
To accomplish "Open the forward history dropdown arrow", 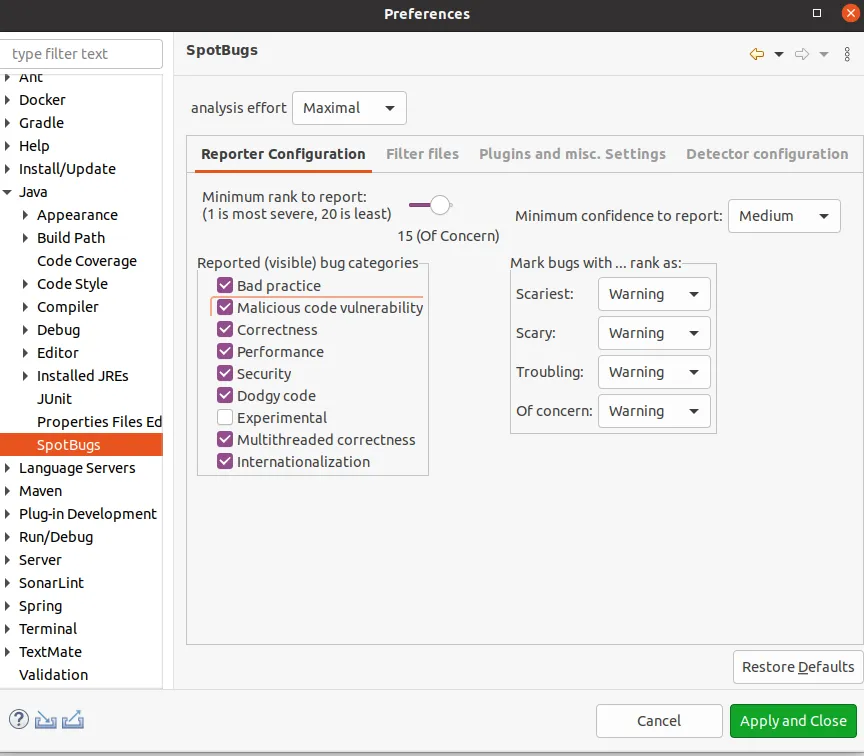I will point(824,54).
